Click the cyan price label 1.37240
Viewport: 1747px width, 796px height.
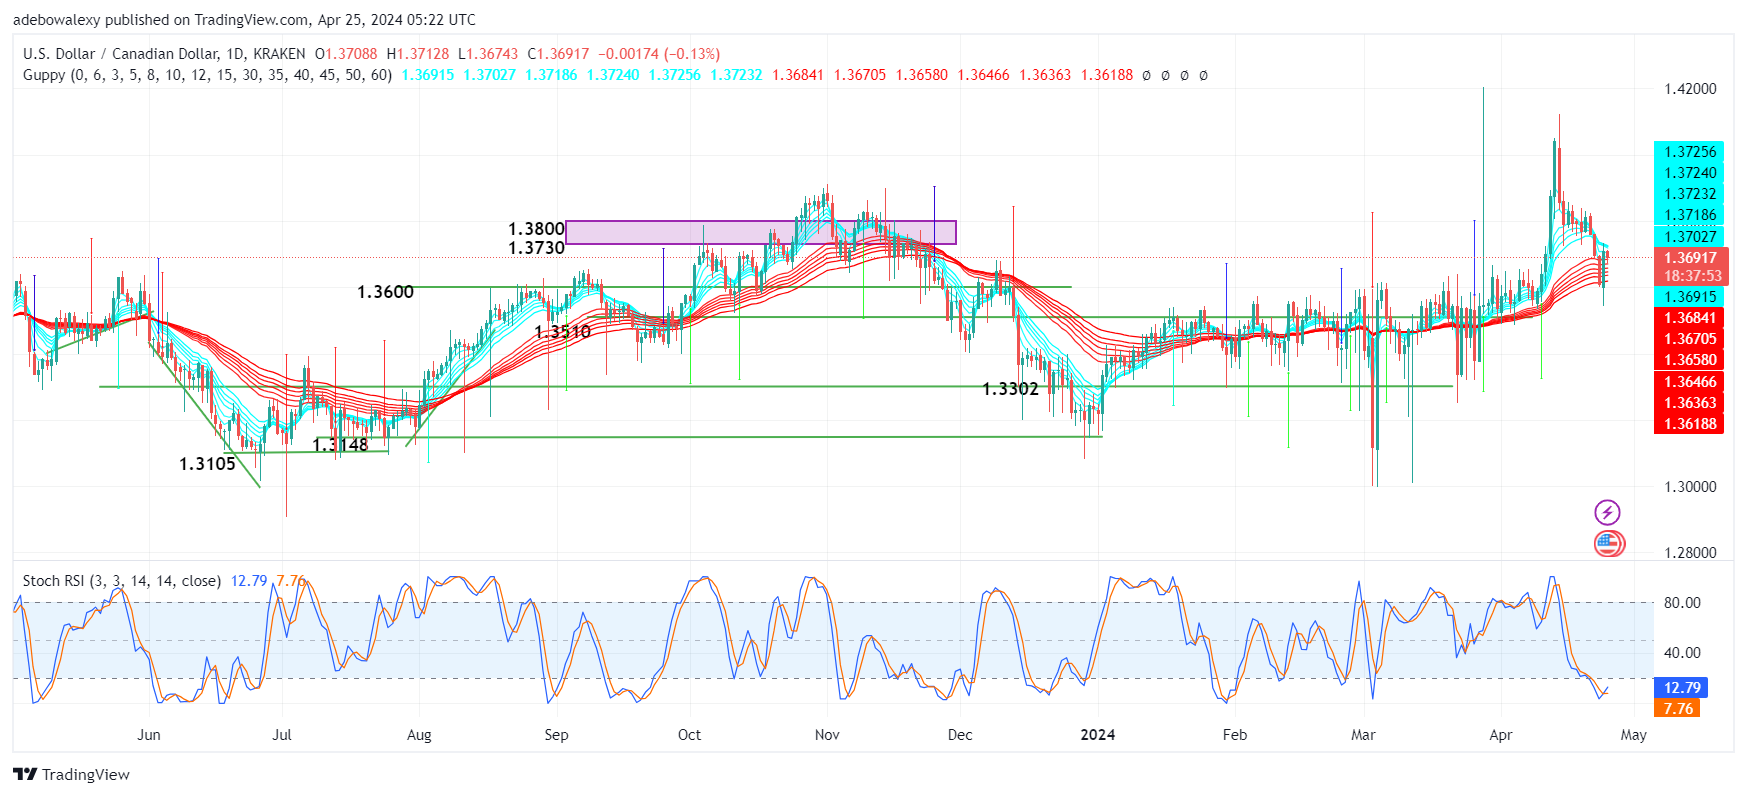point(1689,173)
